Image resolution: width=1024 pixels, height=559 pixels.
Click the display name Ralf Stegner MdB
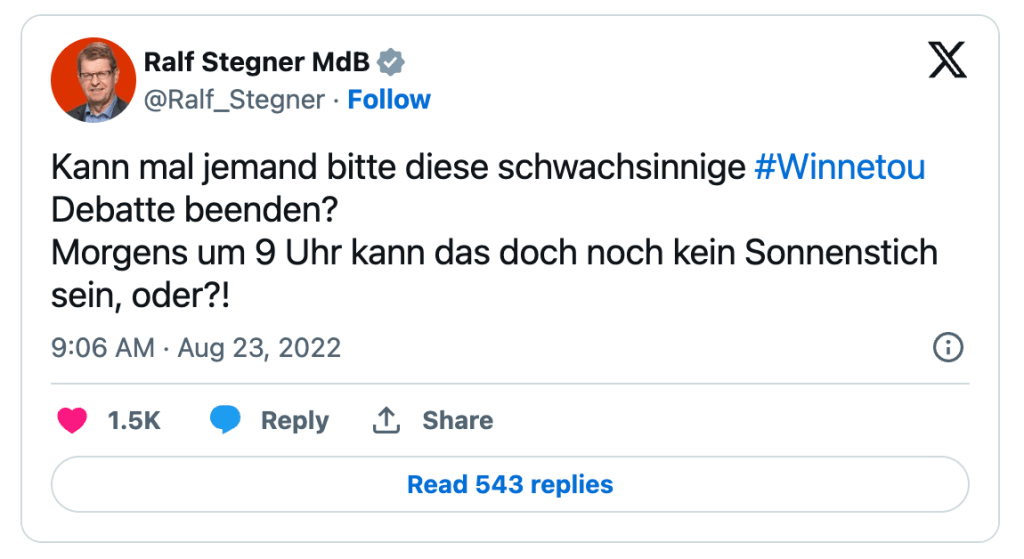[256, 62]
